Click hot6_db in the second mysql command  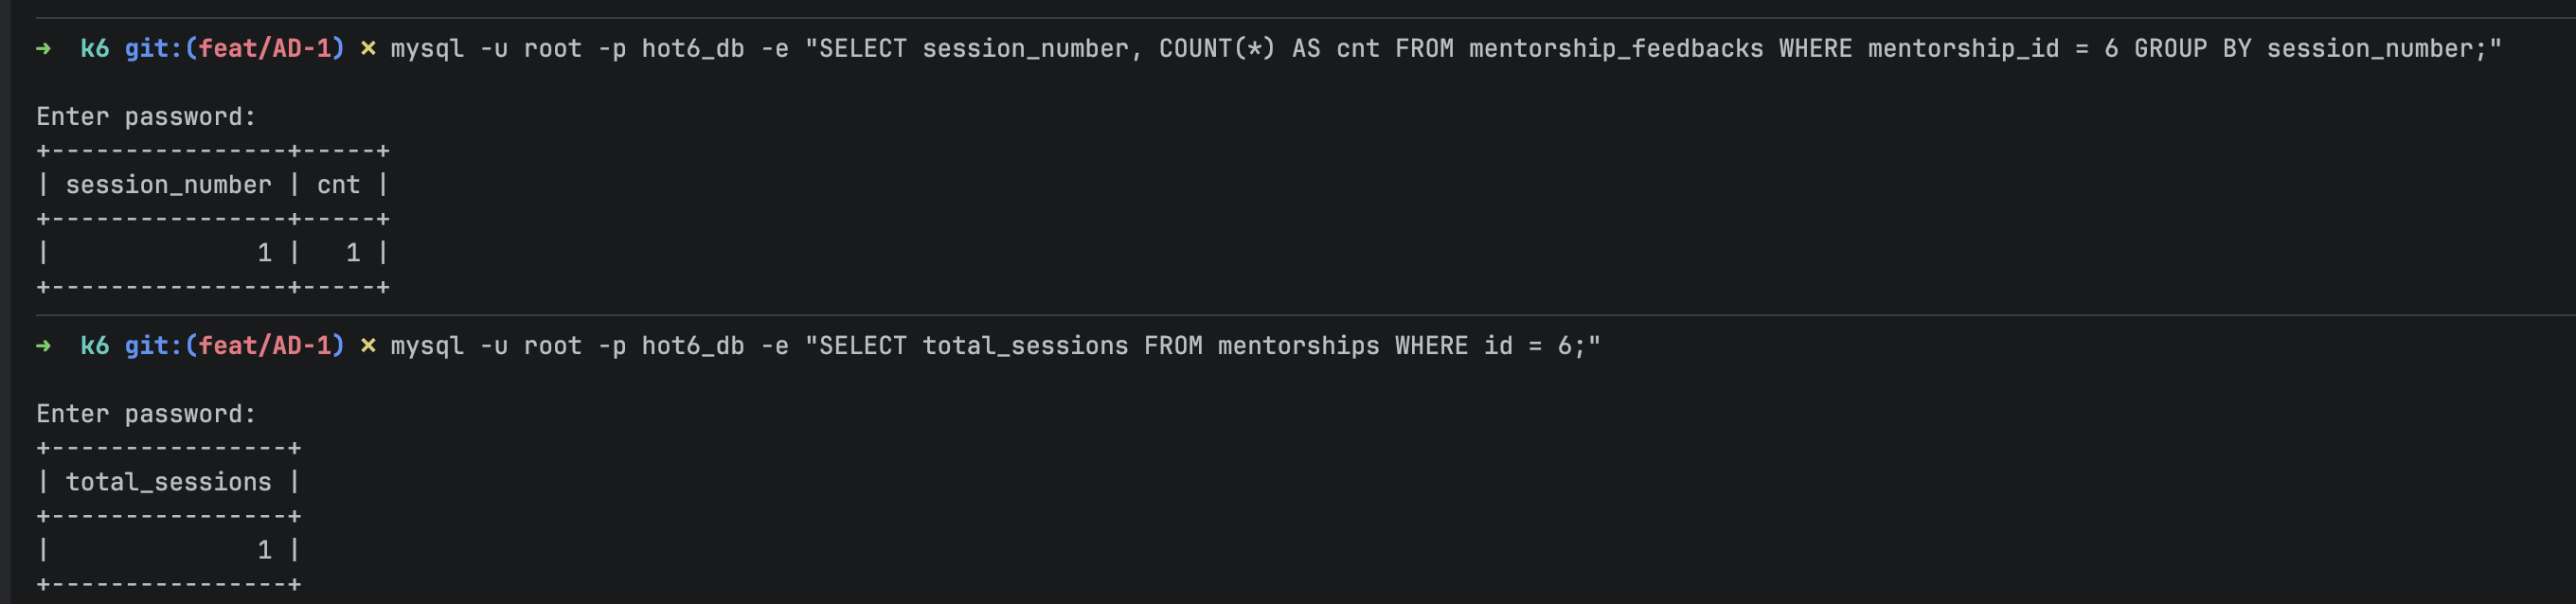pos(693,346)
